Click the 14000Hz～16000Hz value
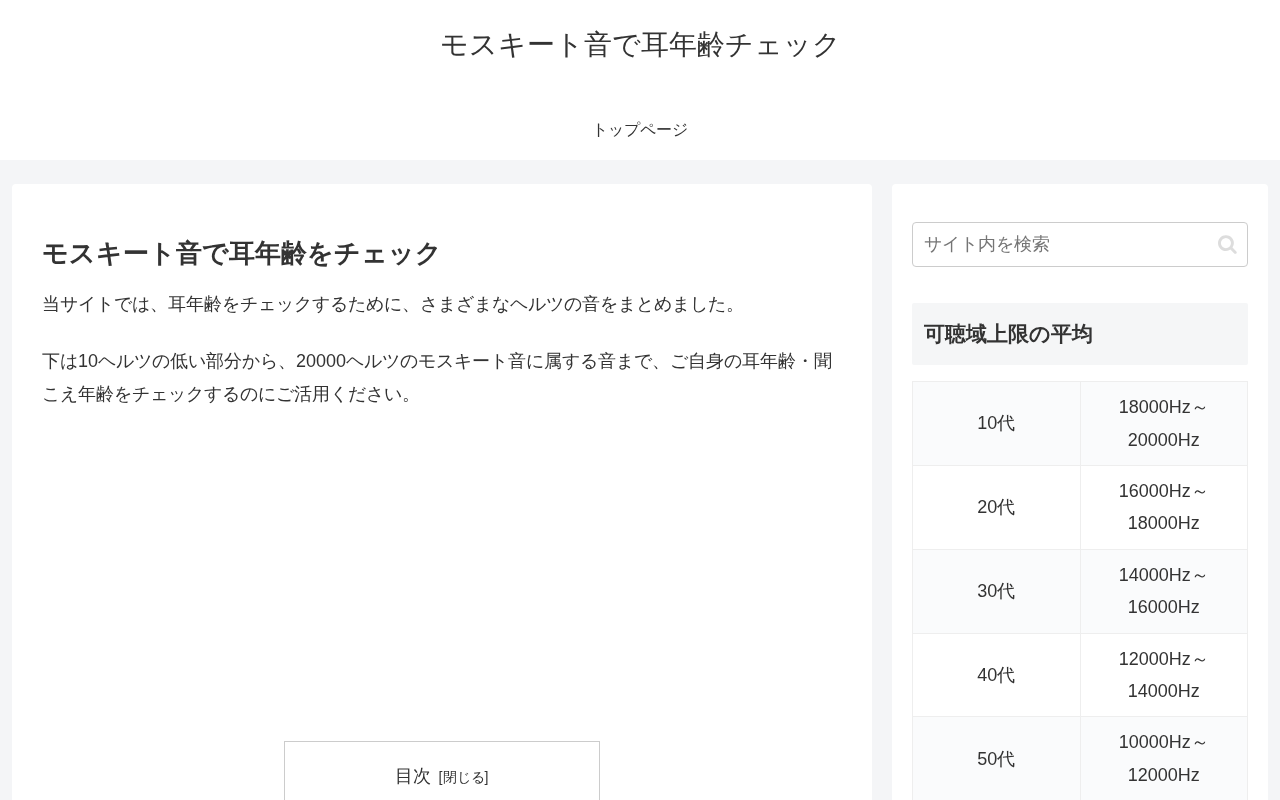This screenshot has width=1280, height=800. (1164, 591)
